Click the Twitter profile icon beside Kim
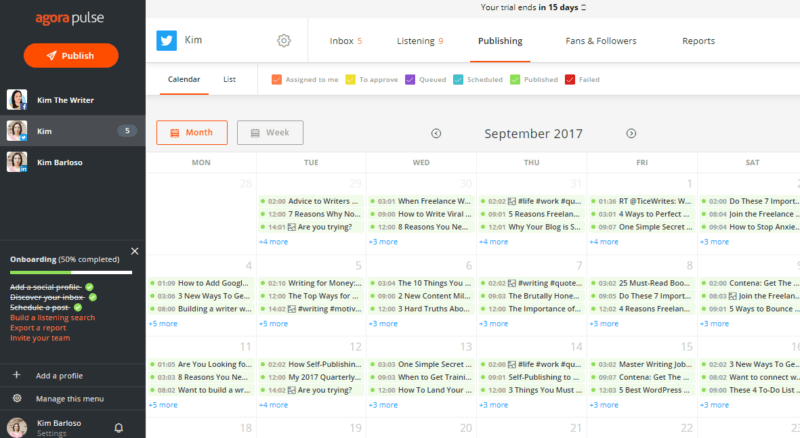 166,40
